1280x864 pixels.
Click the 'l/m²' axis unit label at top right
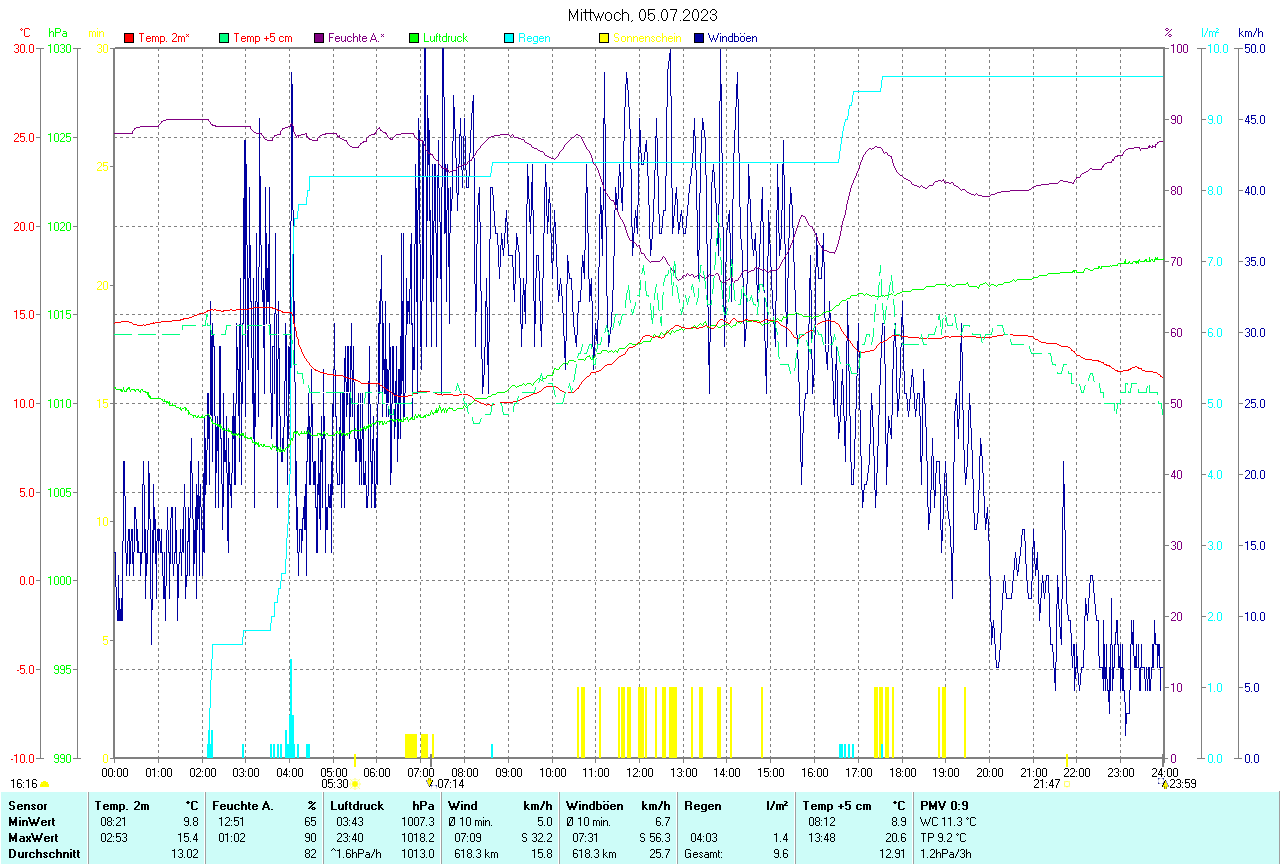coord(1209,33)
